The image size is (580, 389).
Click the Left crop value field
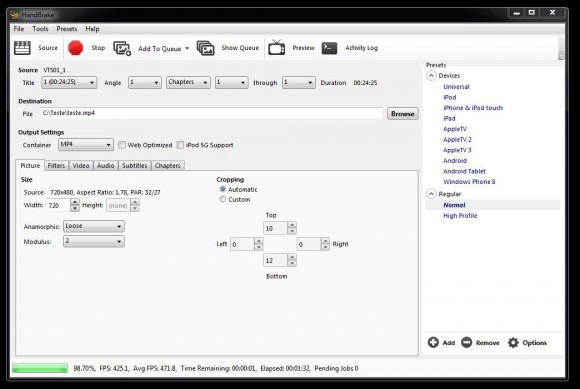coord(242,244)
